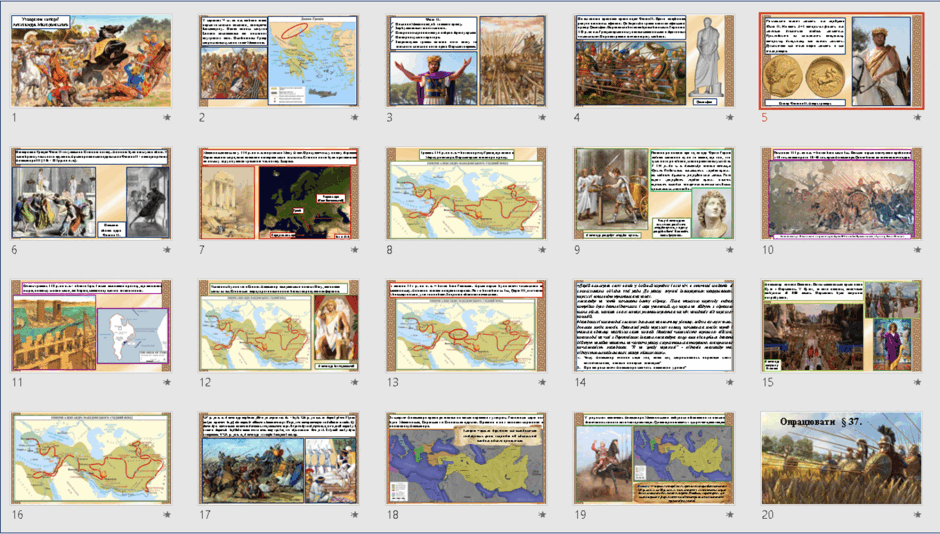Click the animation star under slide 7
Viewport: 940px width, 534px height.
pos(354,250)
